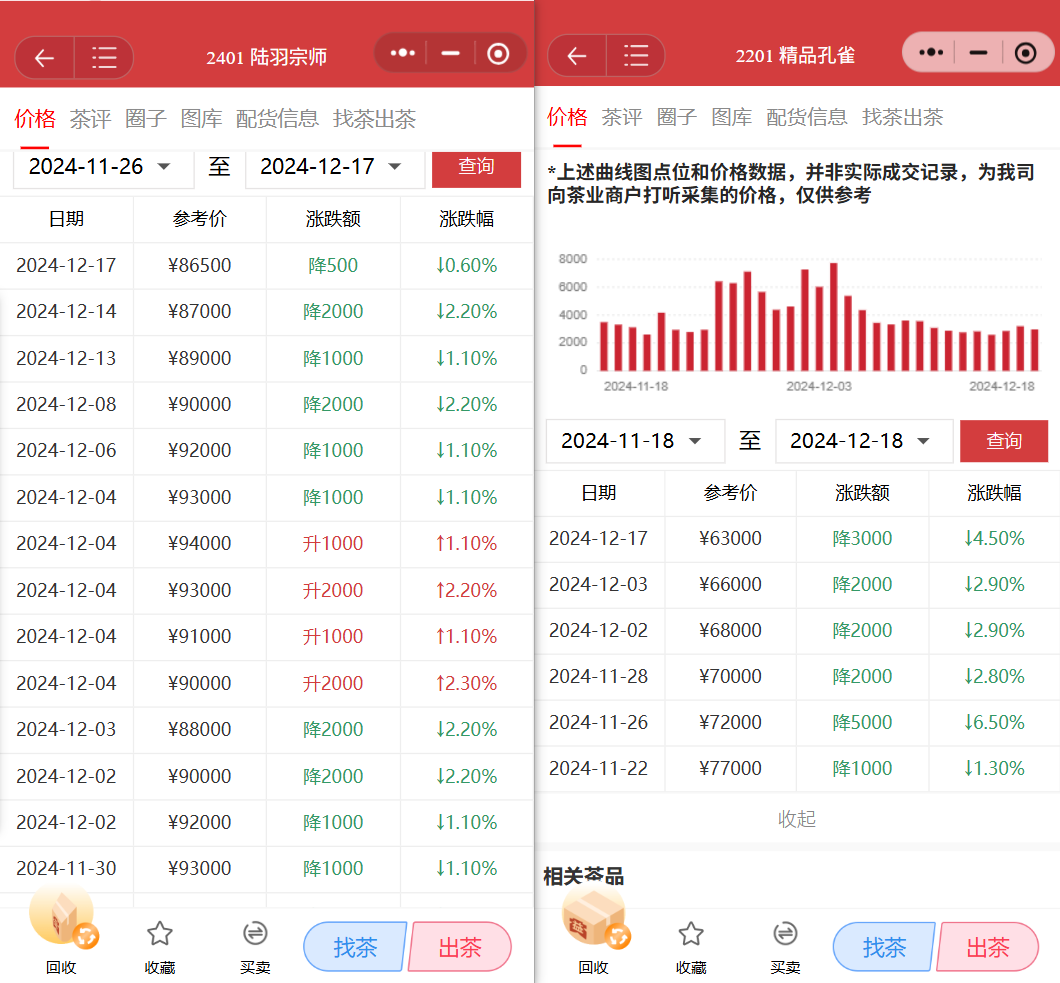Click 降5000 change cell

[x=862, y=722]
